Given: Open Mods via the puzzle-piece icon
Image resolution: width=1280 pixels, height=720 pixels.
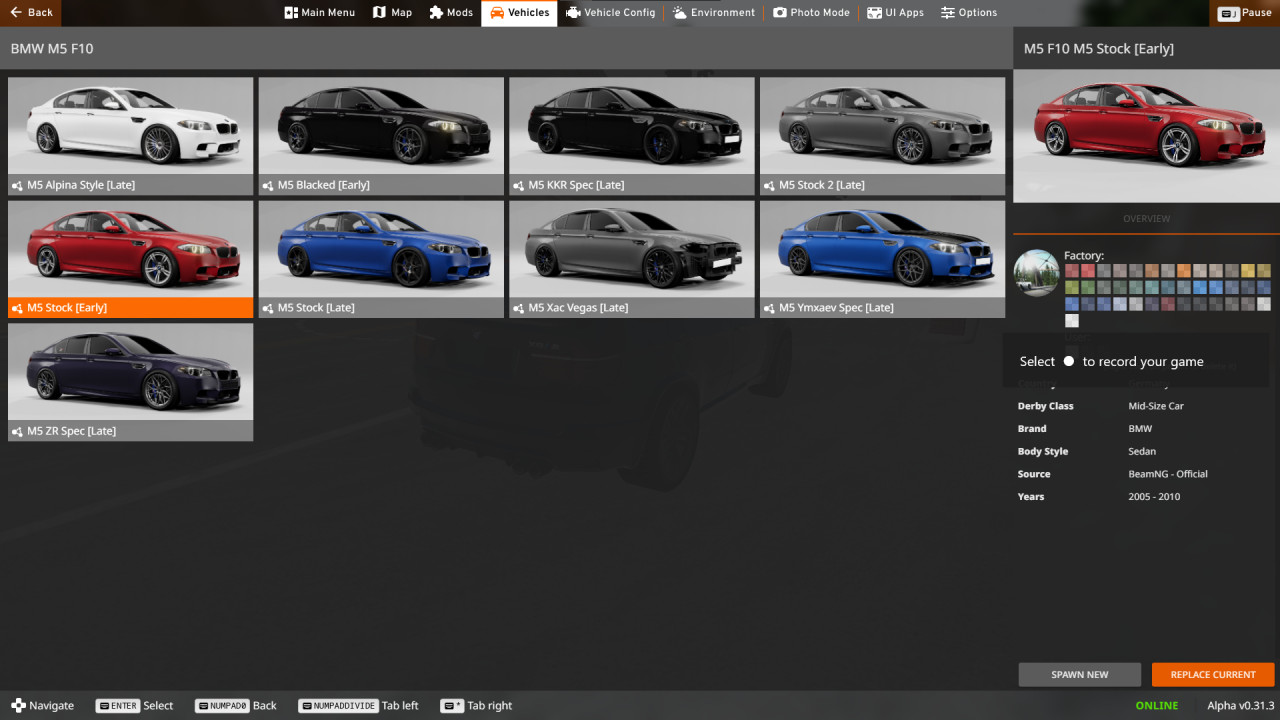Looking at the screenshot, I should 436,12.
